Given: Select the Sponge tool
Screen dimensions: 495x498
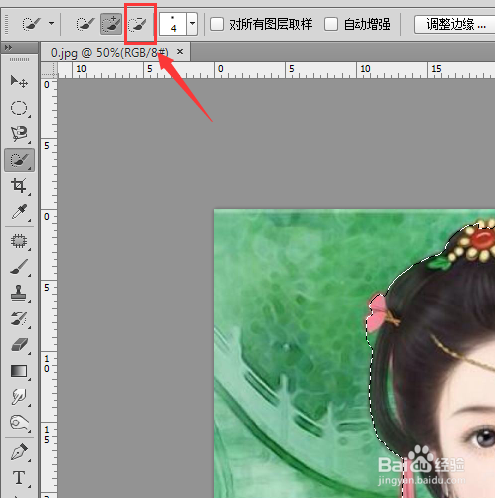Looking at the screenshot, I should (19, 423).
